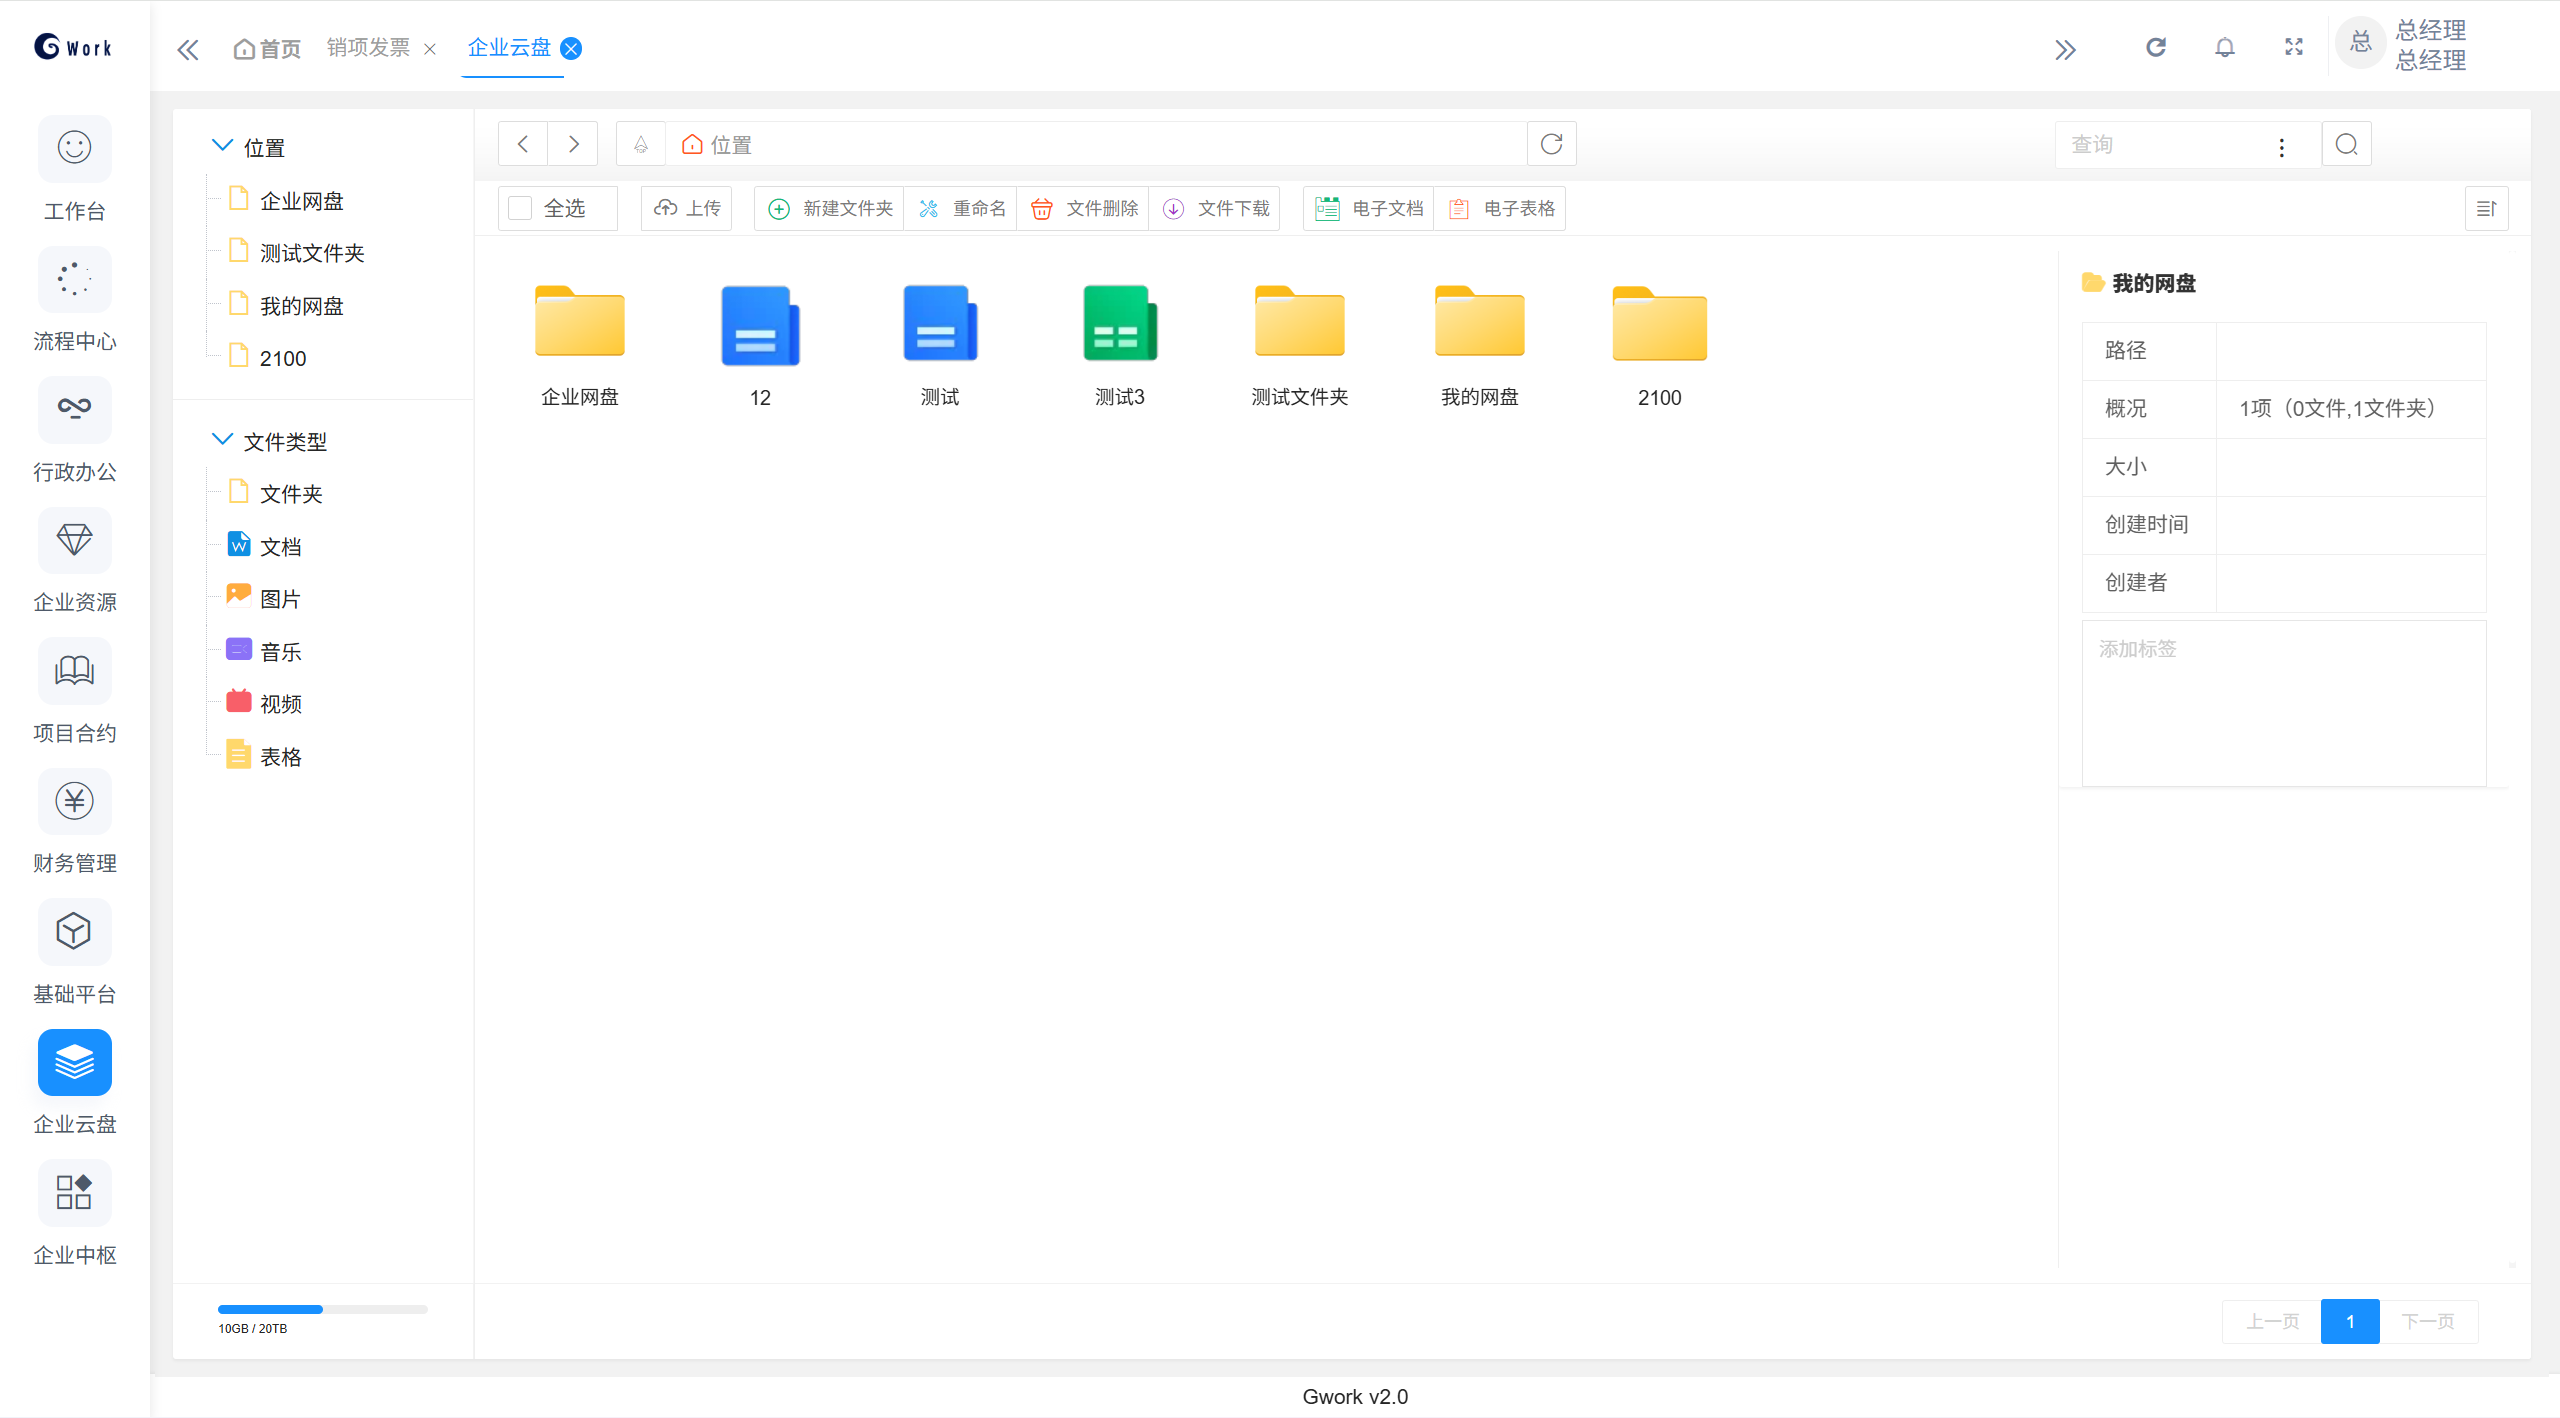Viewport: 2560px width, 1418px height.
Task: Click the 流程中心 sidebar icon
Action: click(74, 280)
